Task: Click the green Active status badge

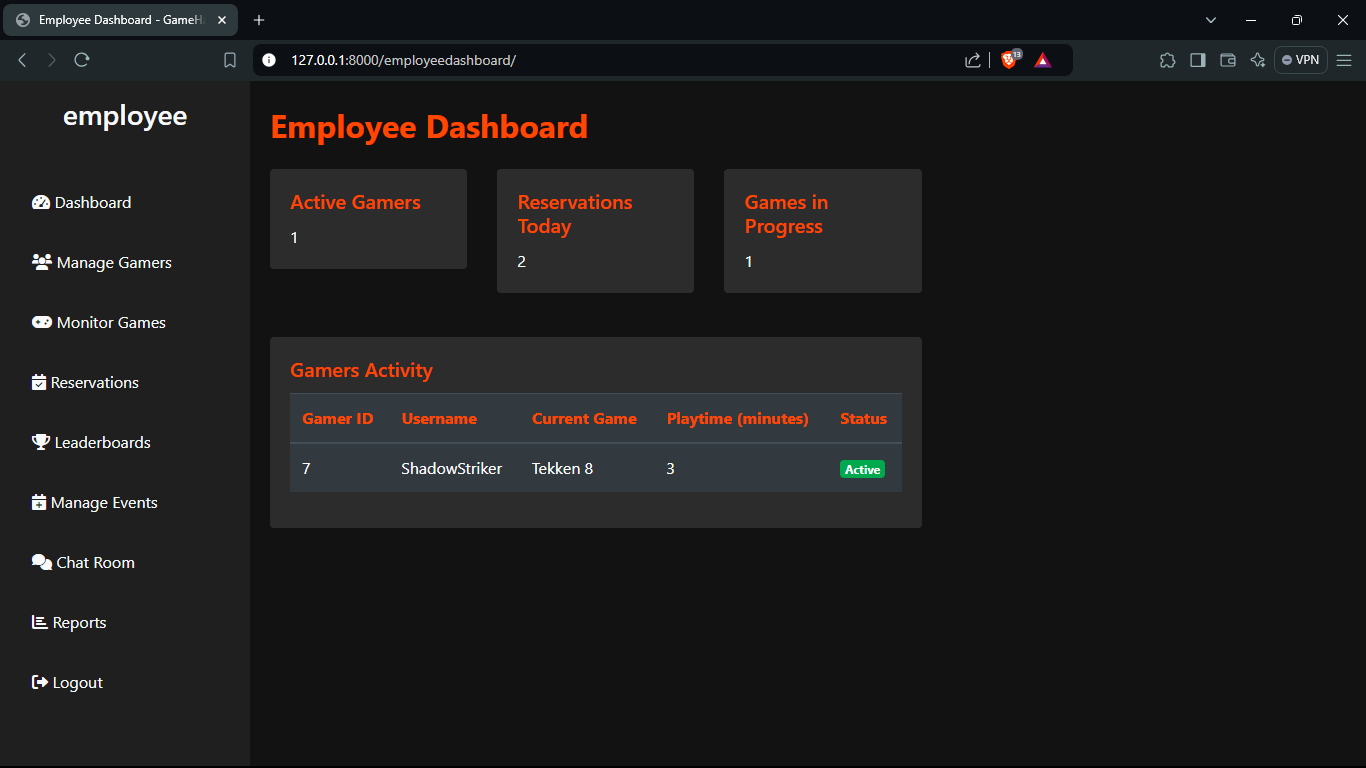Action: pos(862,469)
